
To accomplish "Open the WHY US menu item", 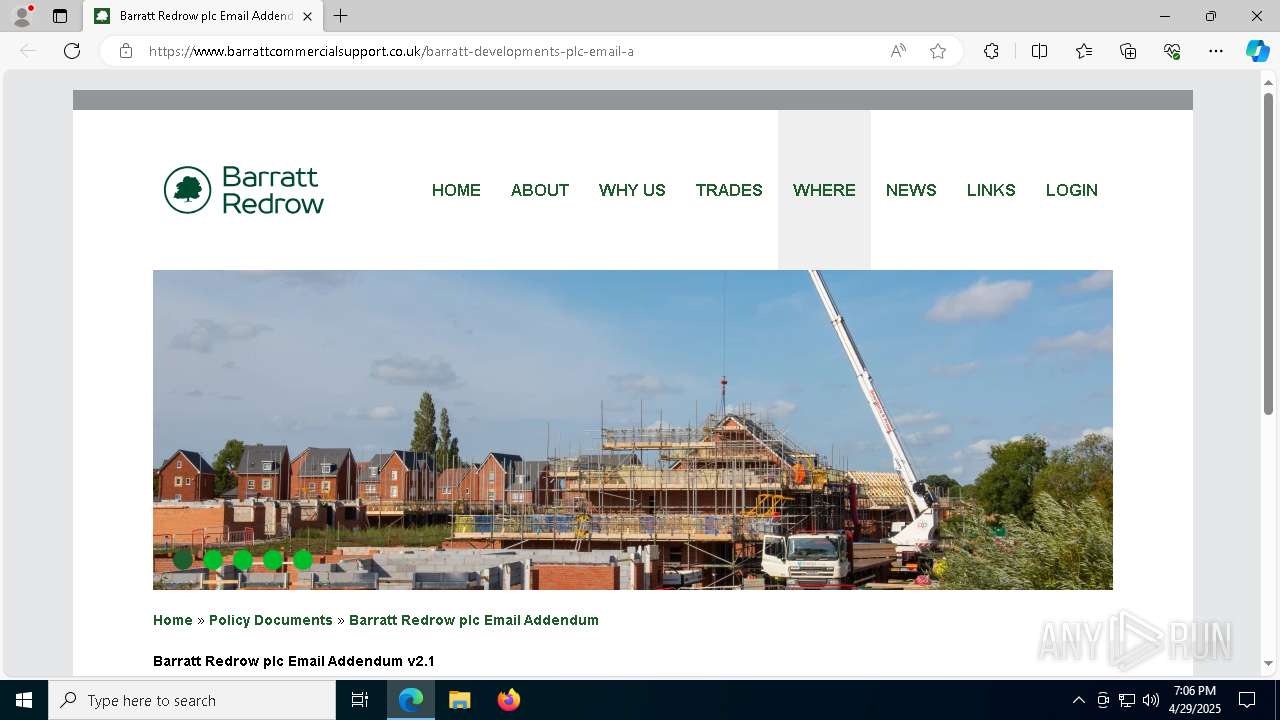I will tap(632, 190).
